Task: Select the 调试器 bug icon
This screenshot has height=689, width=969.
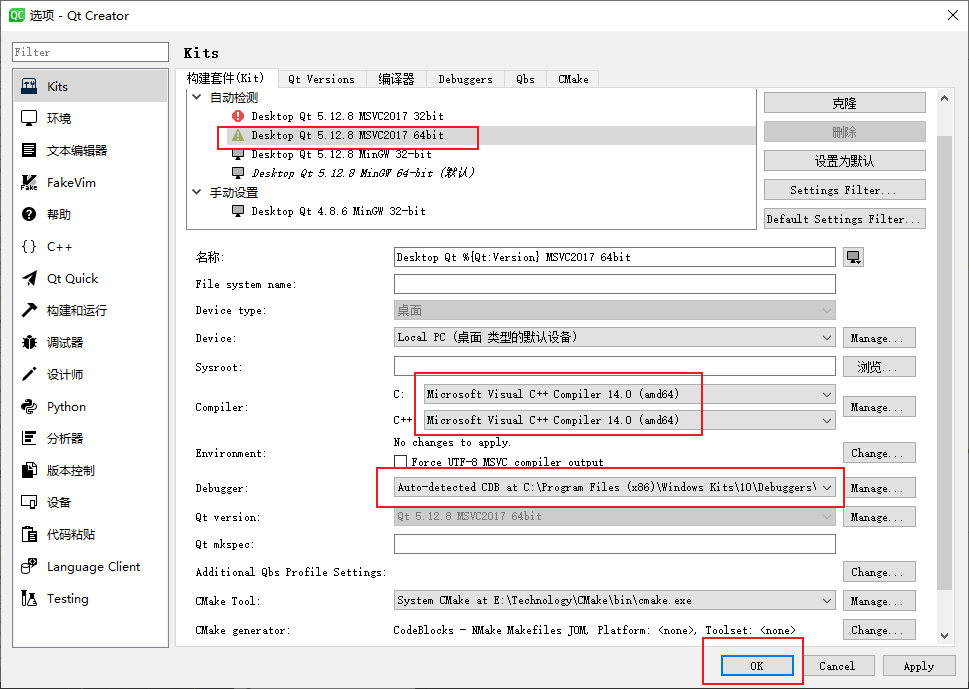Action: click(28, 342)
